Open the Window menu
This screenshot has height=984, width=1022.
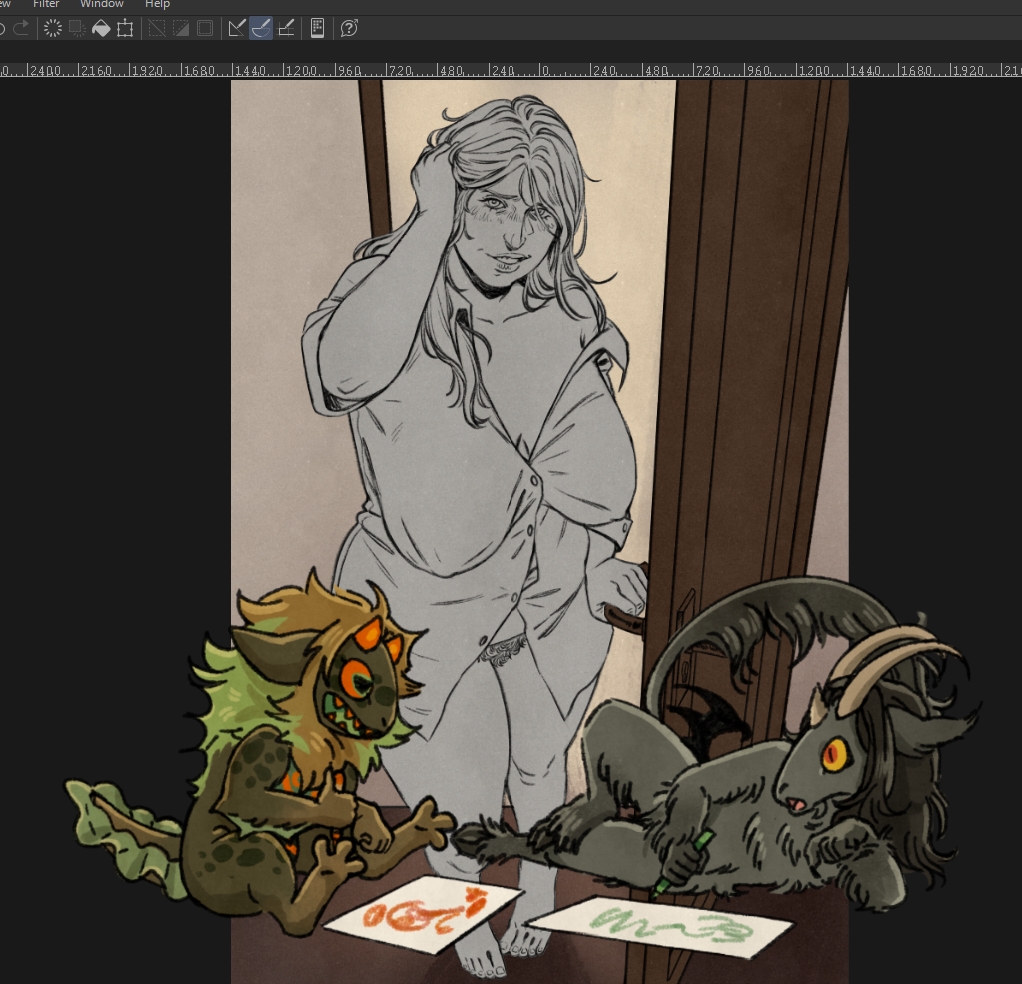(101, 5)
